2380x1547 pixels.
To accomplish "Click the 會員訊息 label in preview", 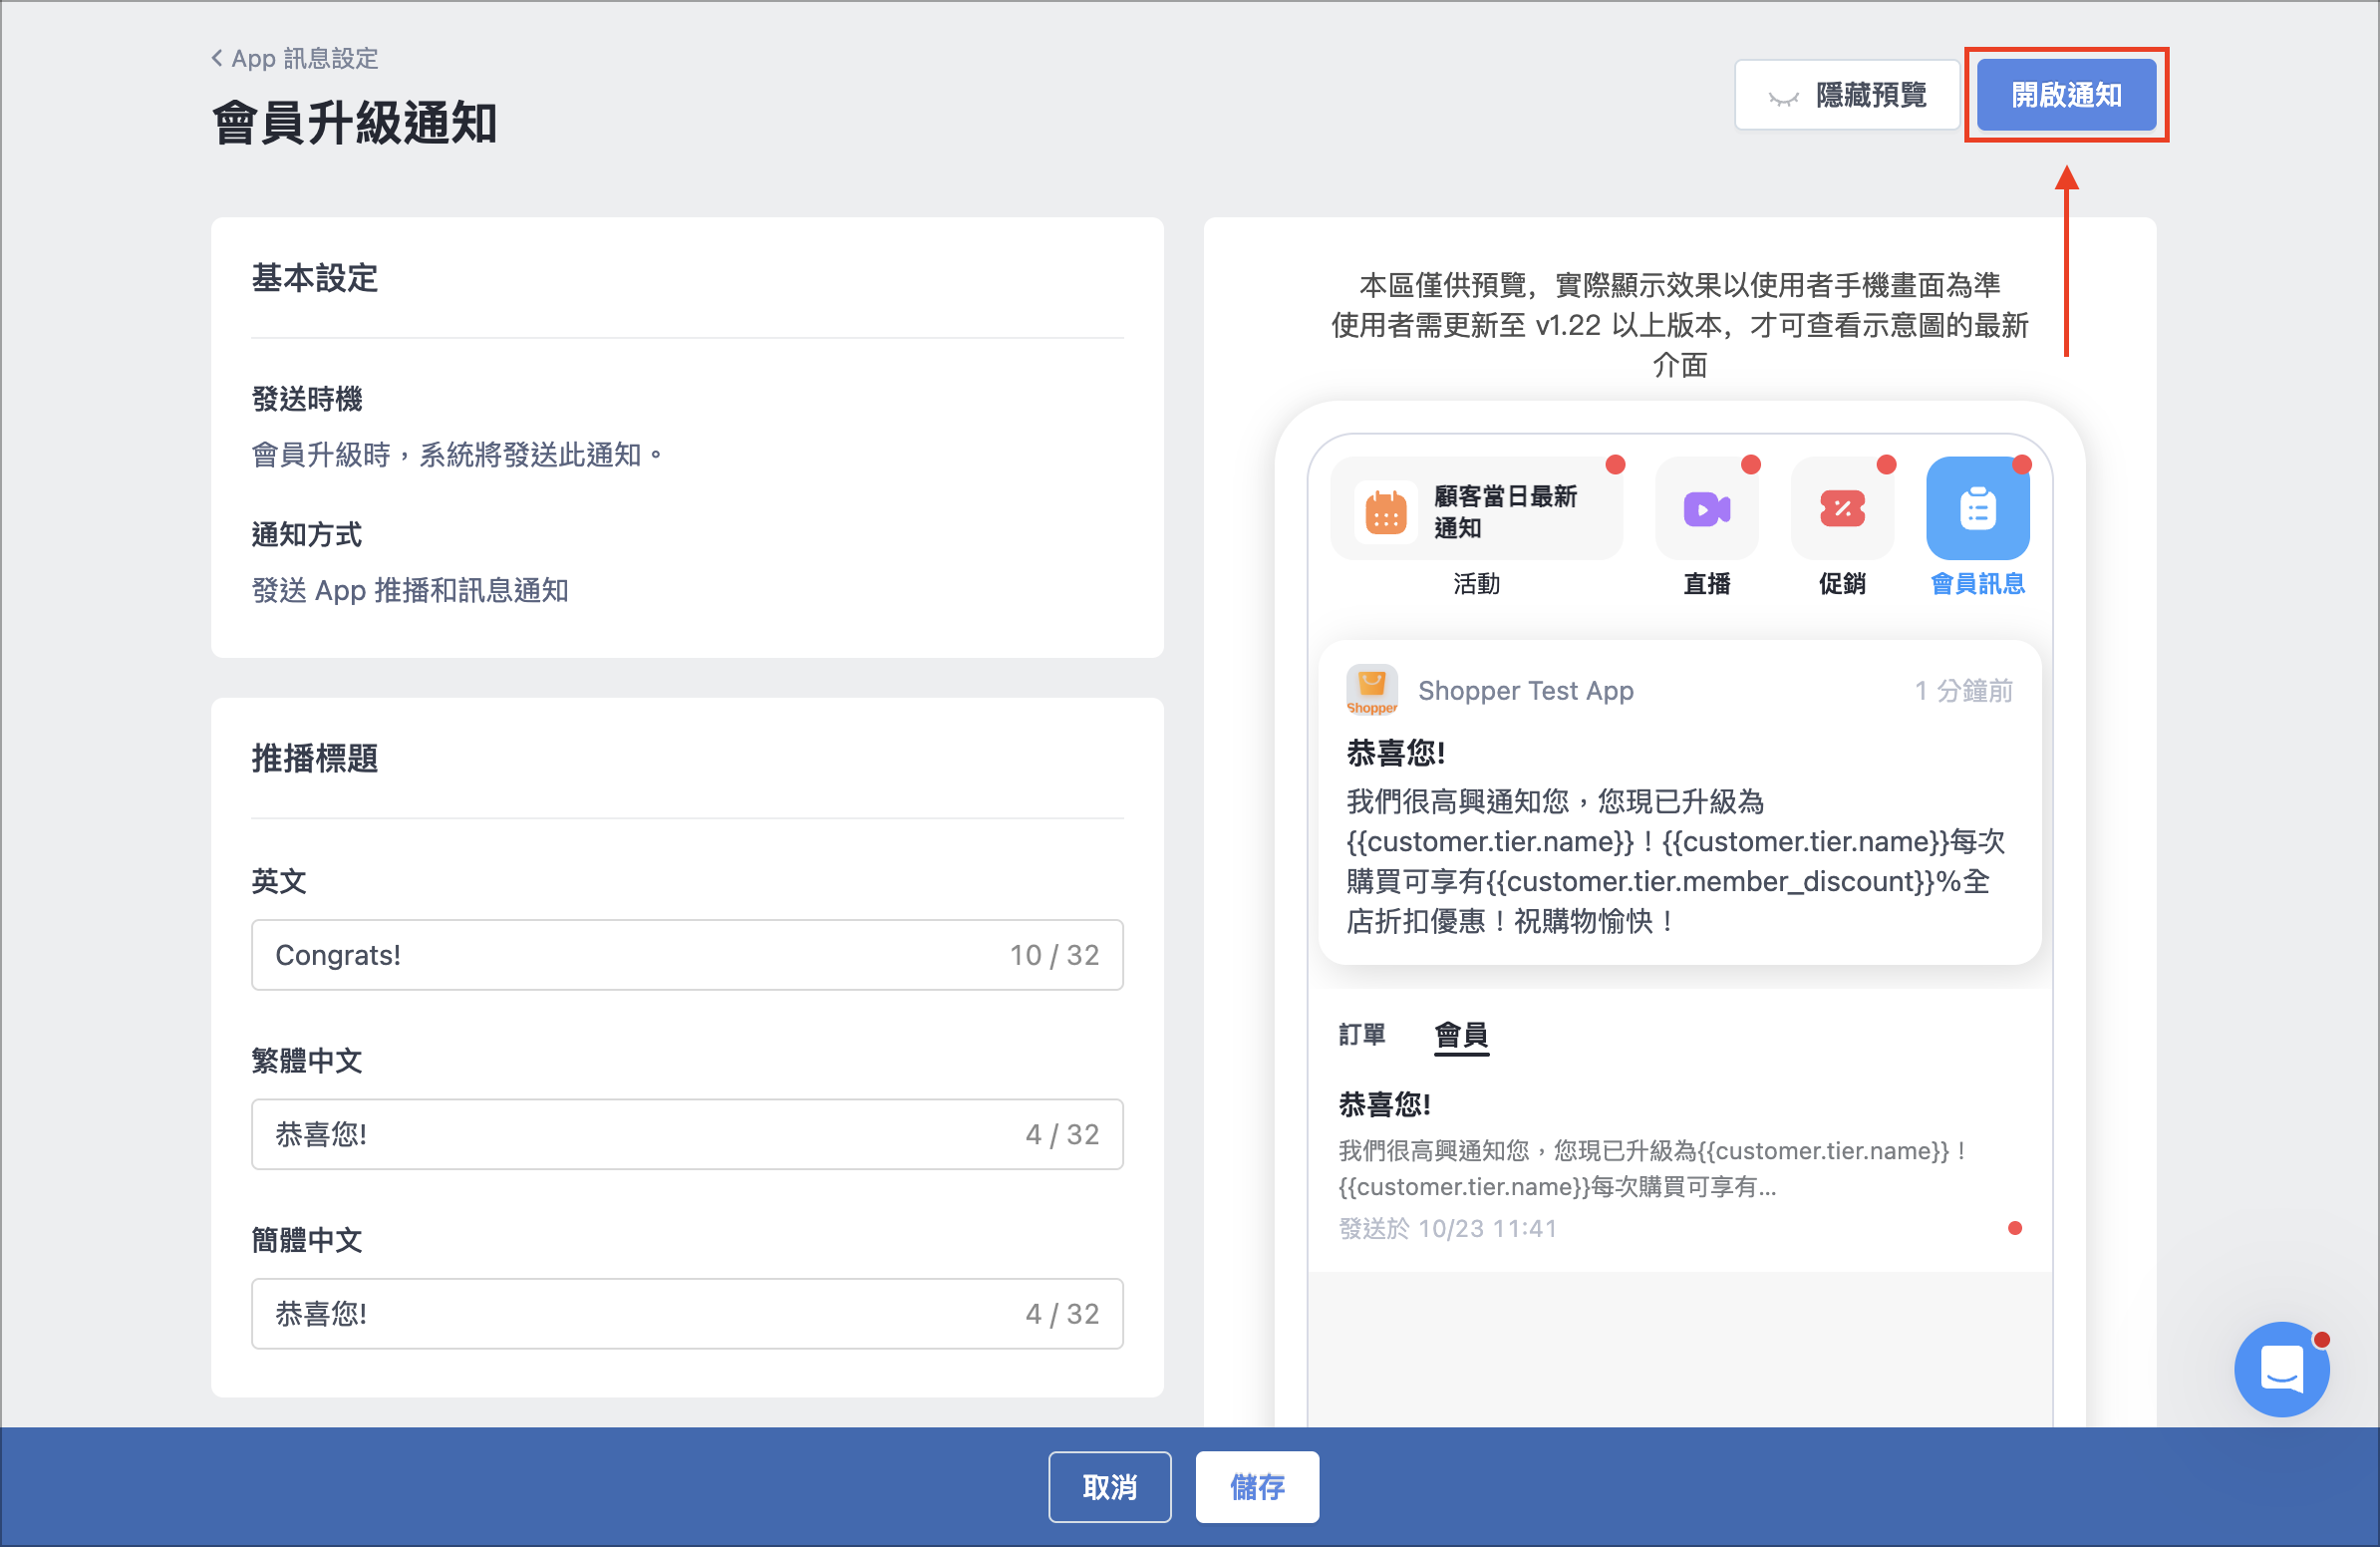I will click(1977, 584).
